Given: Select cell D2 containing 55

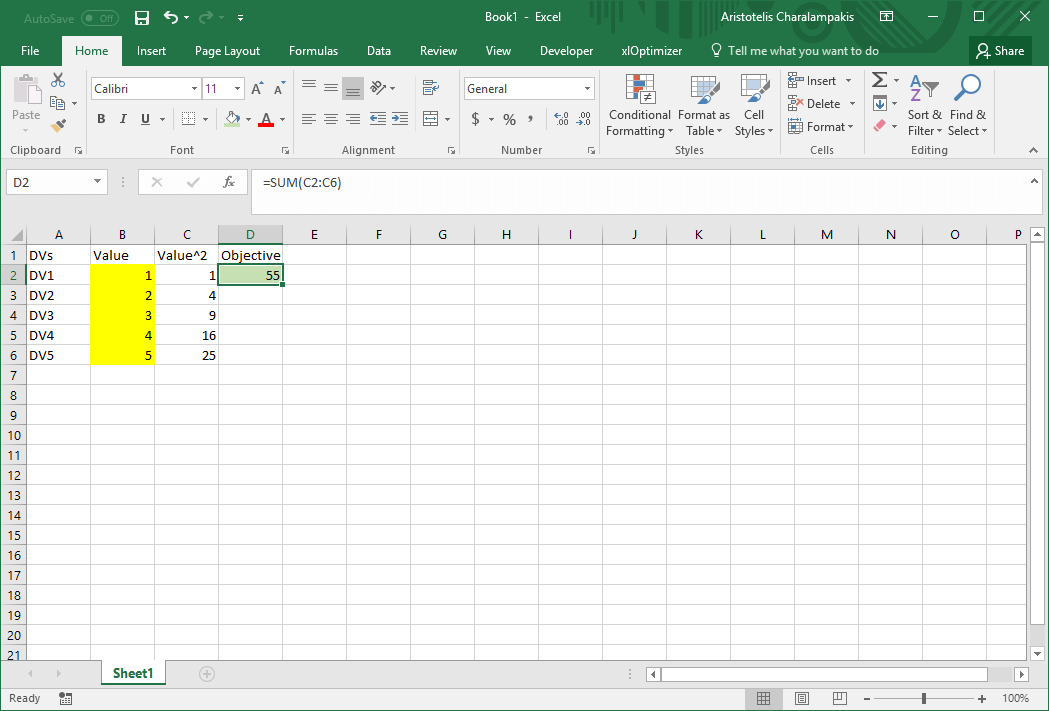Looking at the screenshot, I should 250,275.
